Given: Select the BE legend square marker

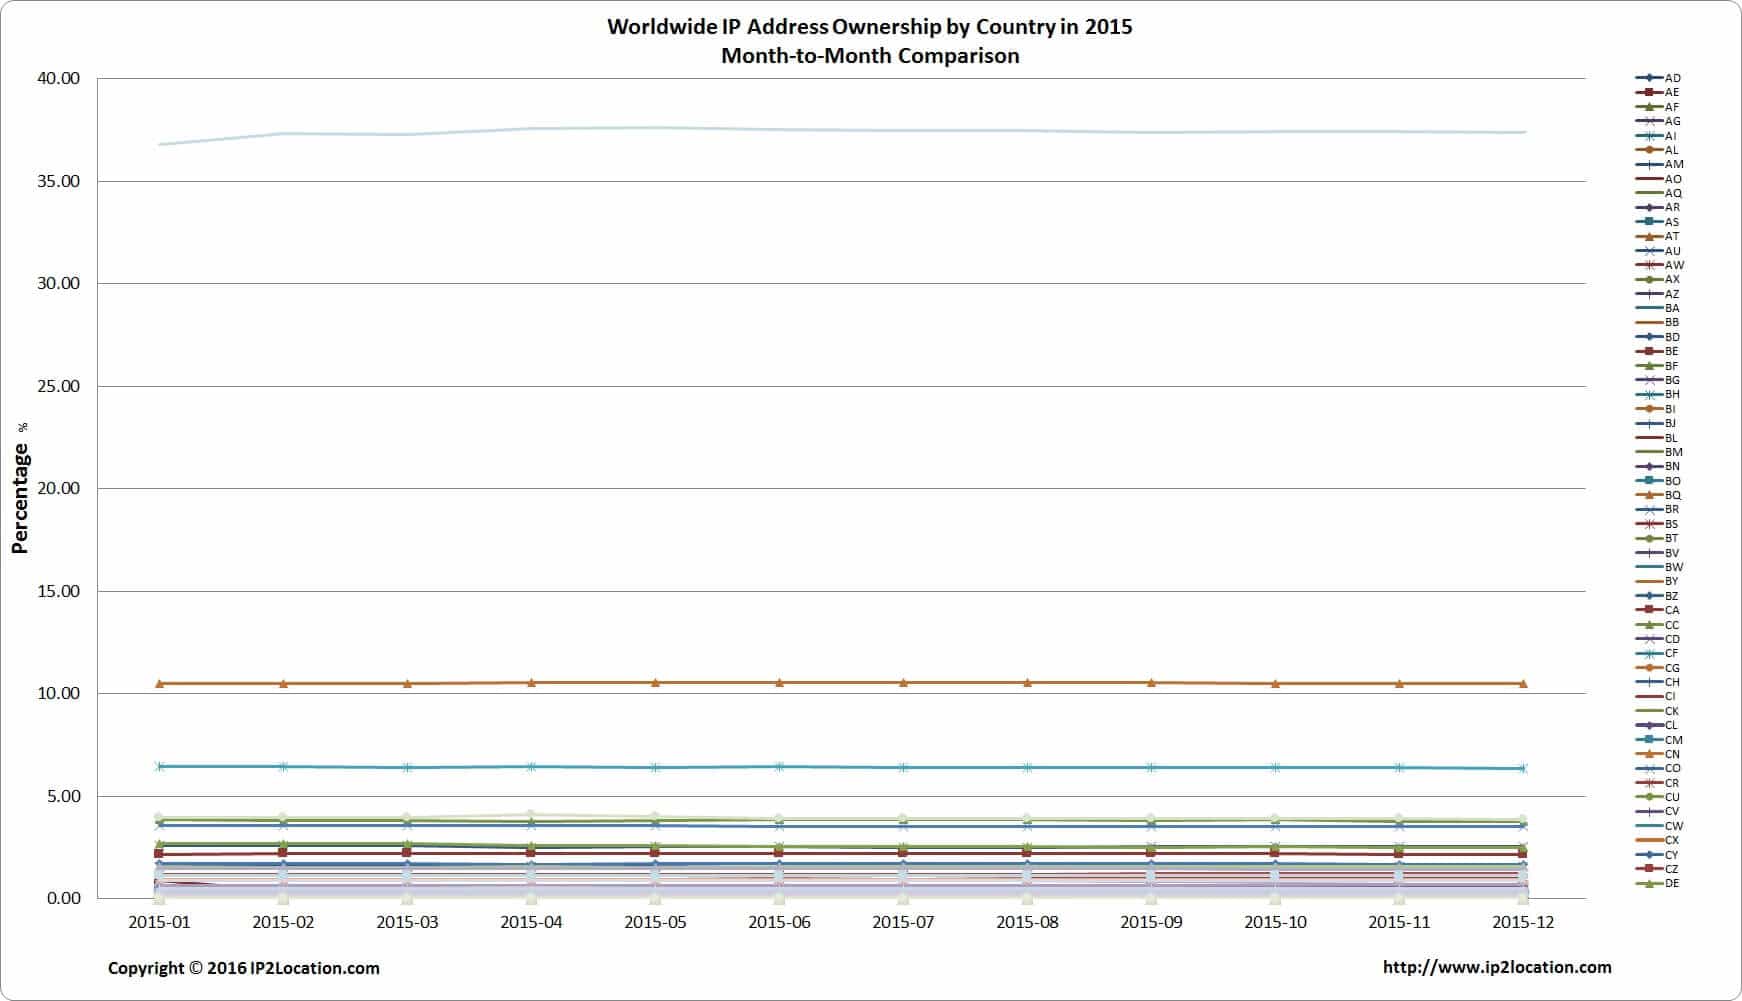Looking at the screenshot, I should [x=1649, y=351].
